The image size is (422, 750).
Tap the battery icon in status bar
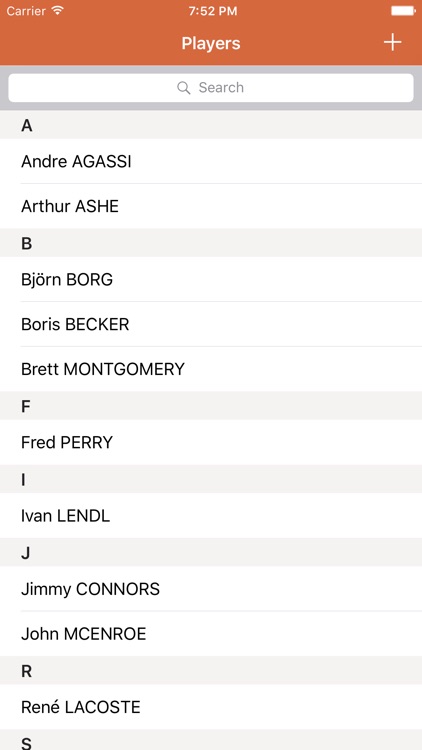pyautogui.click(x=403, y=11)
